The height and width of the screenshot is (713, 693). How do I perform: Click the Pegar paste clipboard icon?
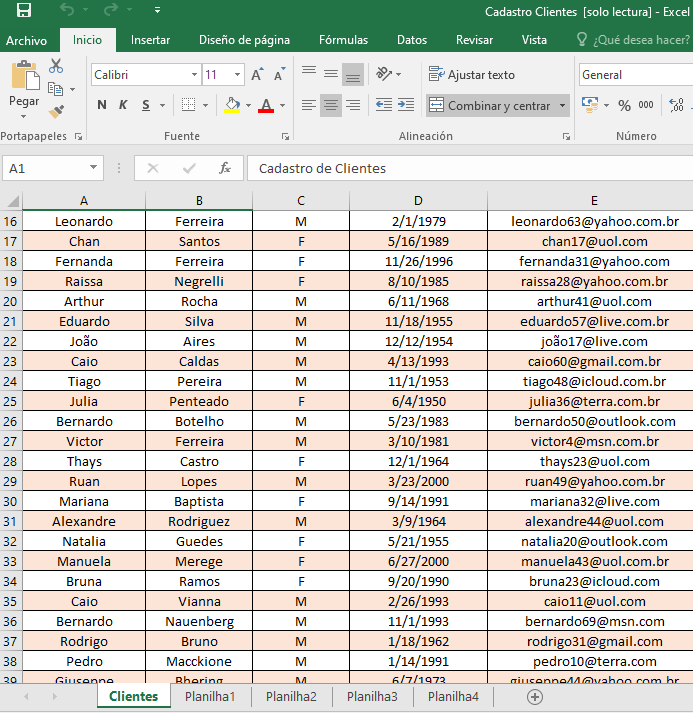25,75
